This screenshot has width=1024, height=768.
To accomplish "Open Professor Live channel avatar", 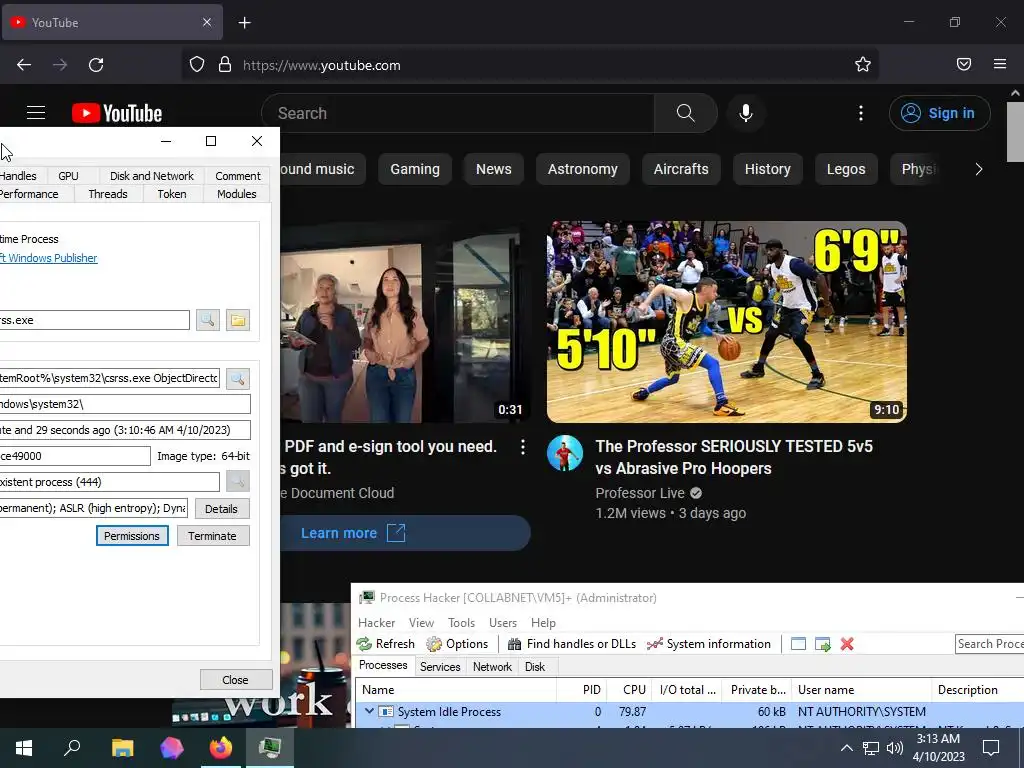I will 564,453.
